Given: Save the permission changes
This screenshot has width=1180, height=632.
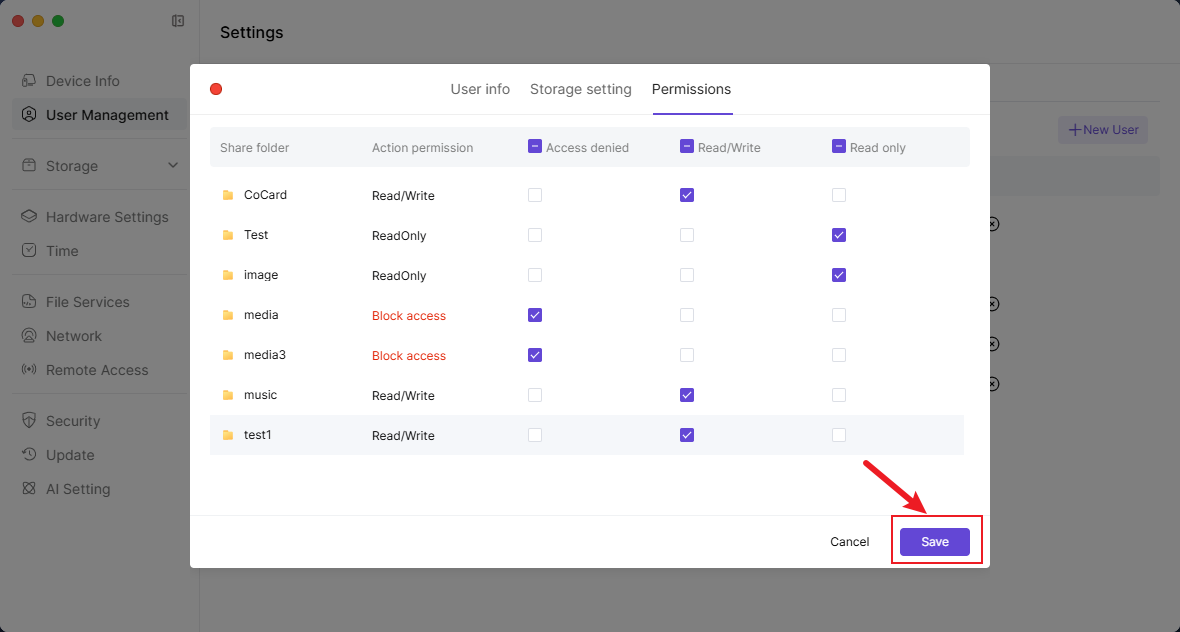Looking at the screenshot, I should (935, 541).
